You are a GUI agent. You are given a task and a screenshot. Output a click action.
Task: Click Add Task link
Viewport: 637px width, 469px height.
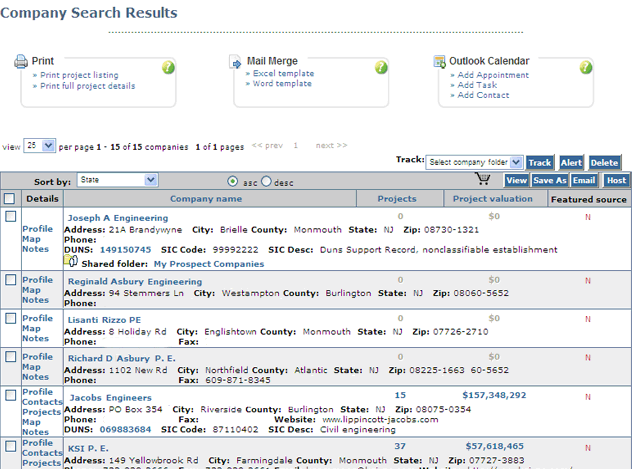tap(477, 85)
